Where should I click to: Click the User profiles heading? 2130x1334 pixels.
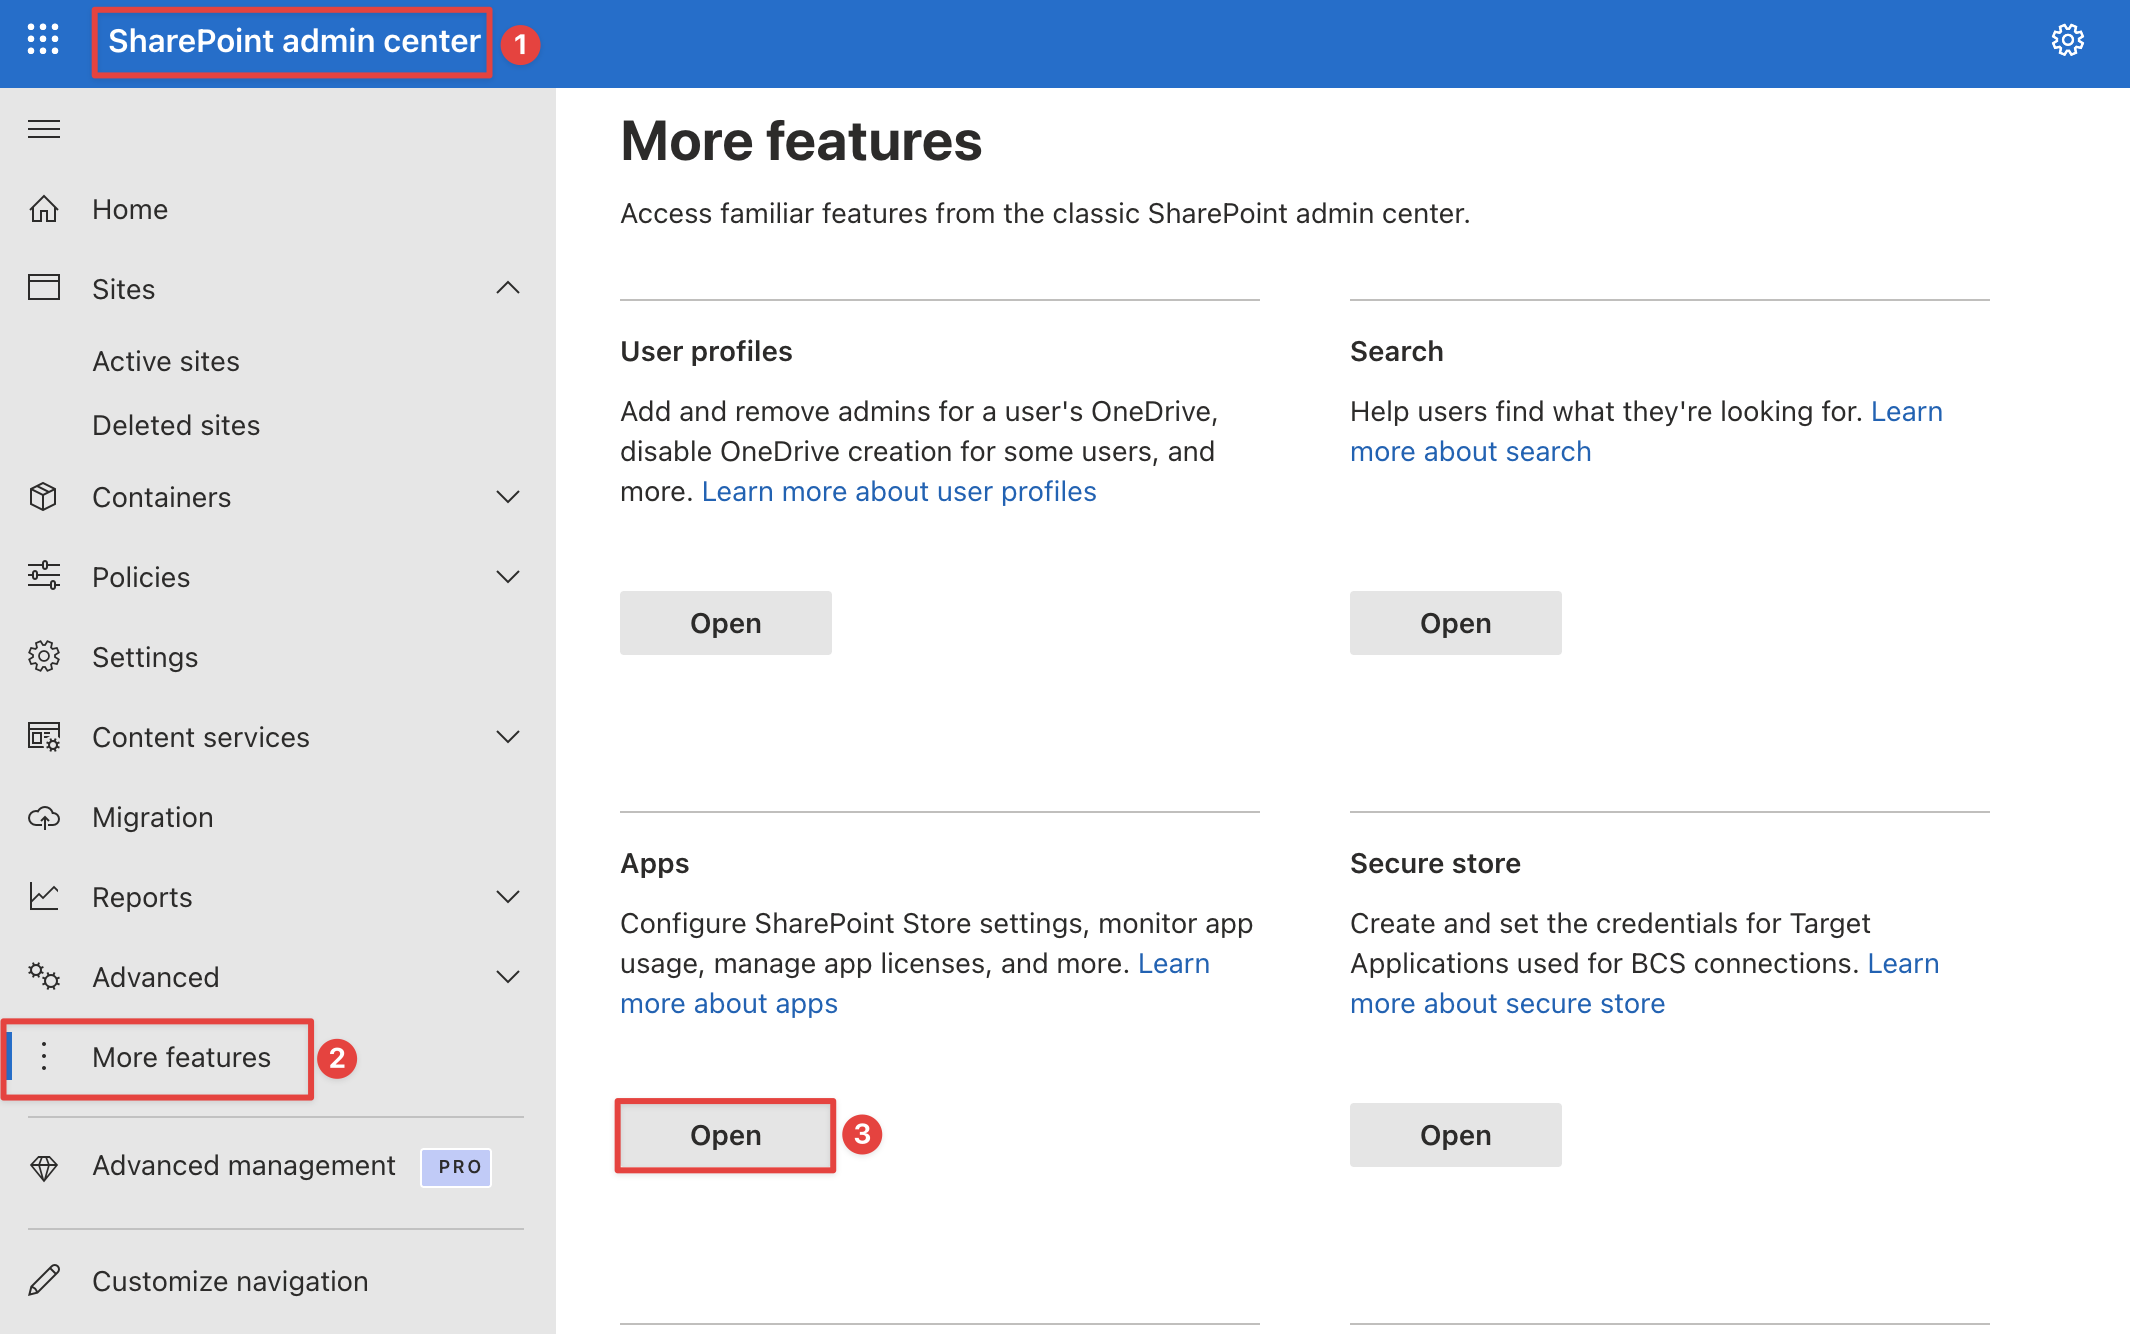pyautogui.click(x=706, y=351)
